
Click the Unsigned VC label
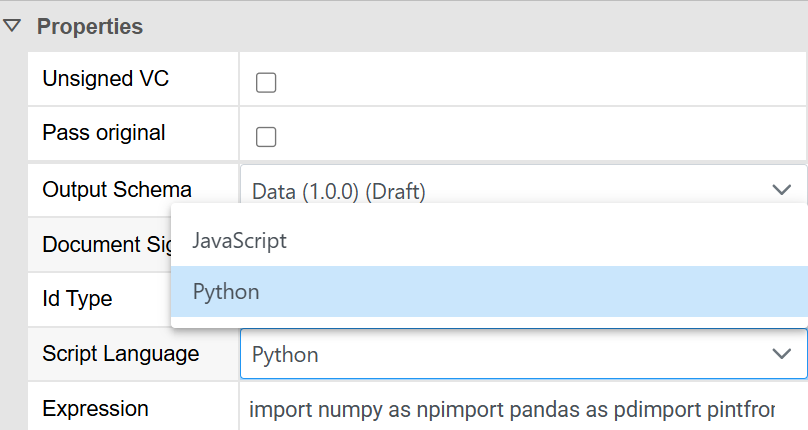tap(105, 80)
